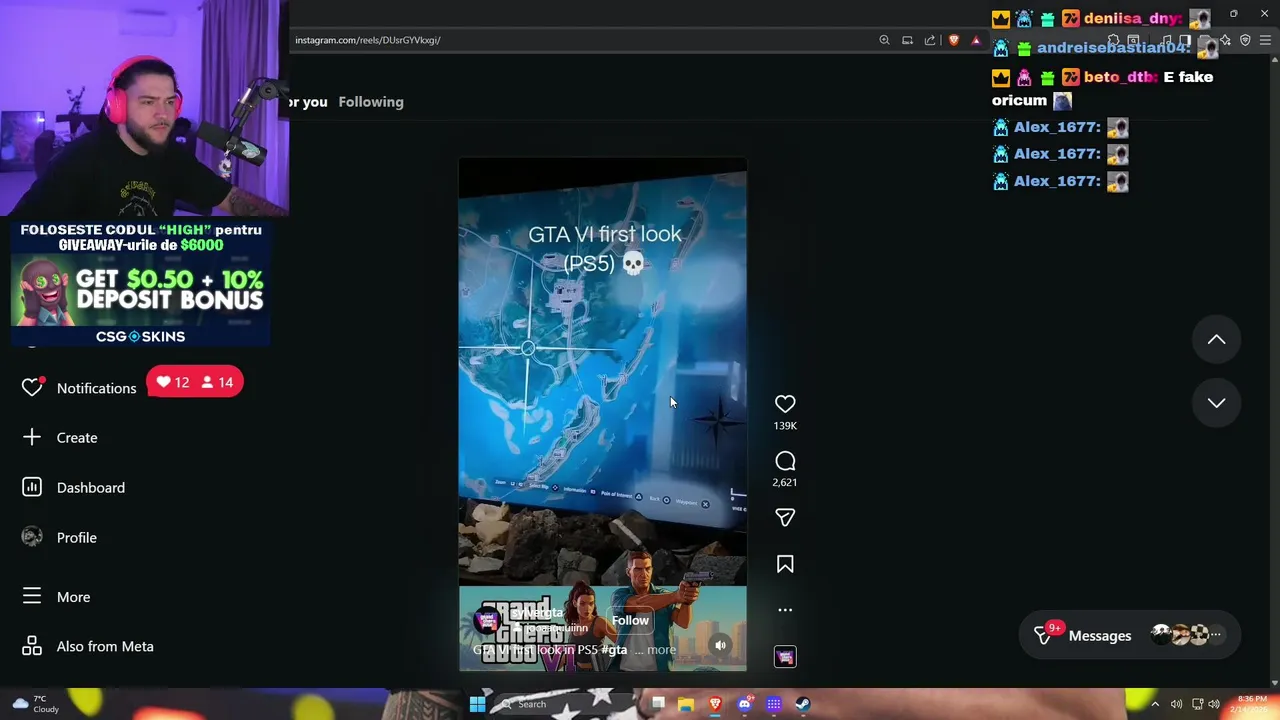Open Notifications in Instagram sidebar
Screen dimensions: 1280x720
point(80,388)
